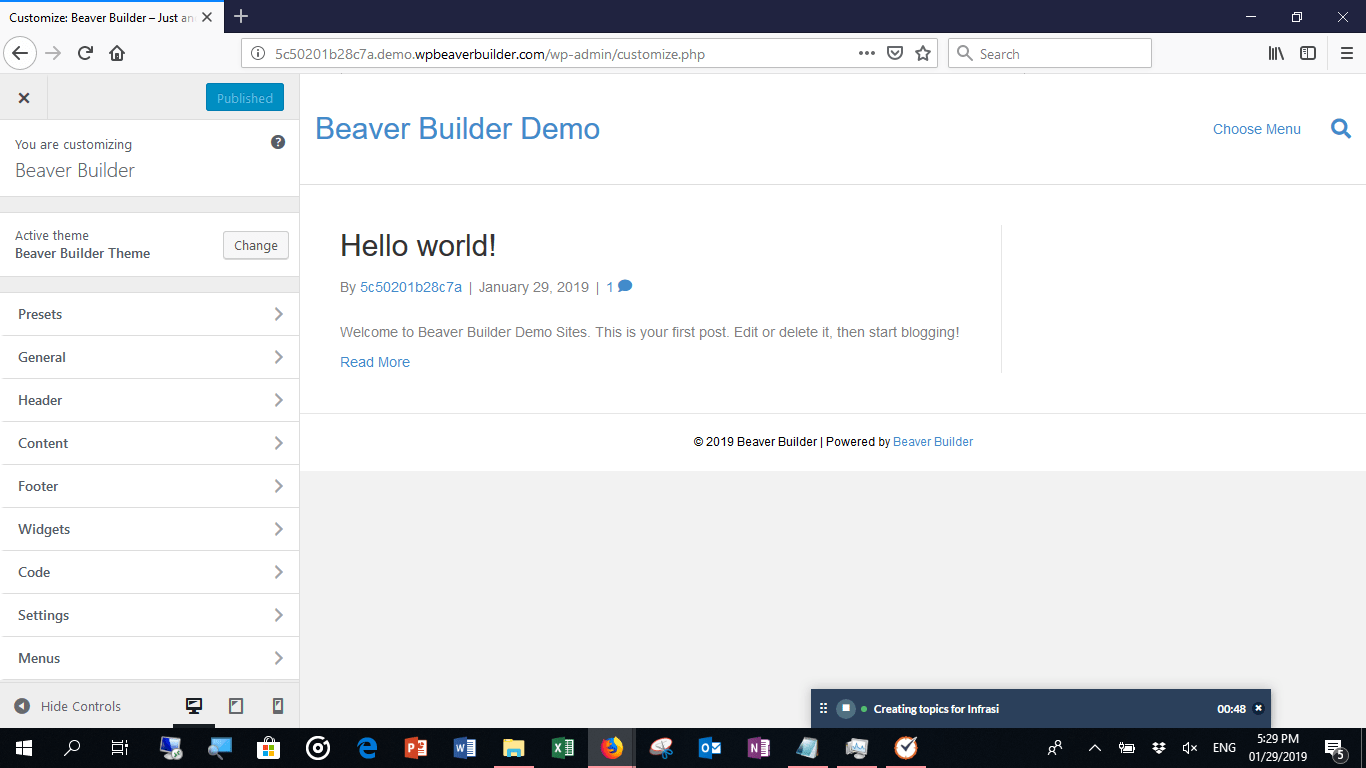Image resolution: width=1366 pixels, height=768 pixels.
Task: Switch preview to mobile view
Action: tap(276, 705)
